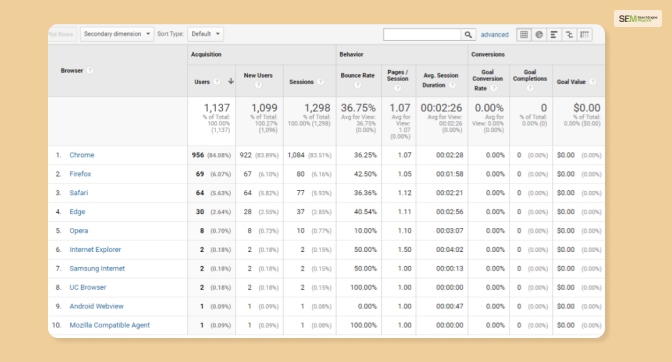Click into the table search field
This screenshot has width=672, height=362.
[422, 35]
